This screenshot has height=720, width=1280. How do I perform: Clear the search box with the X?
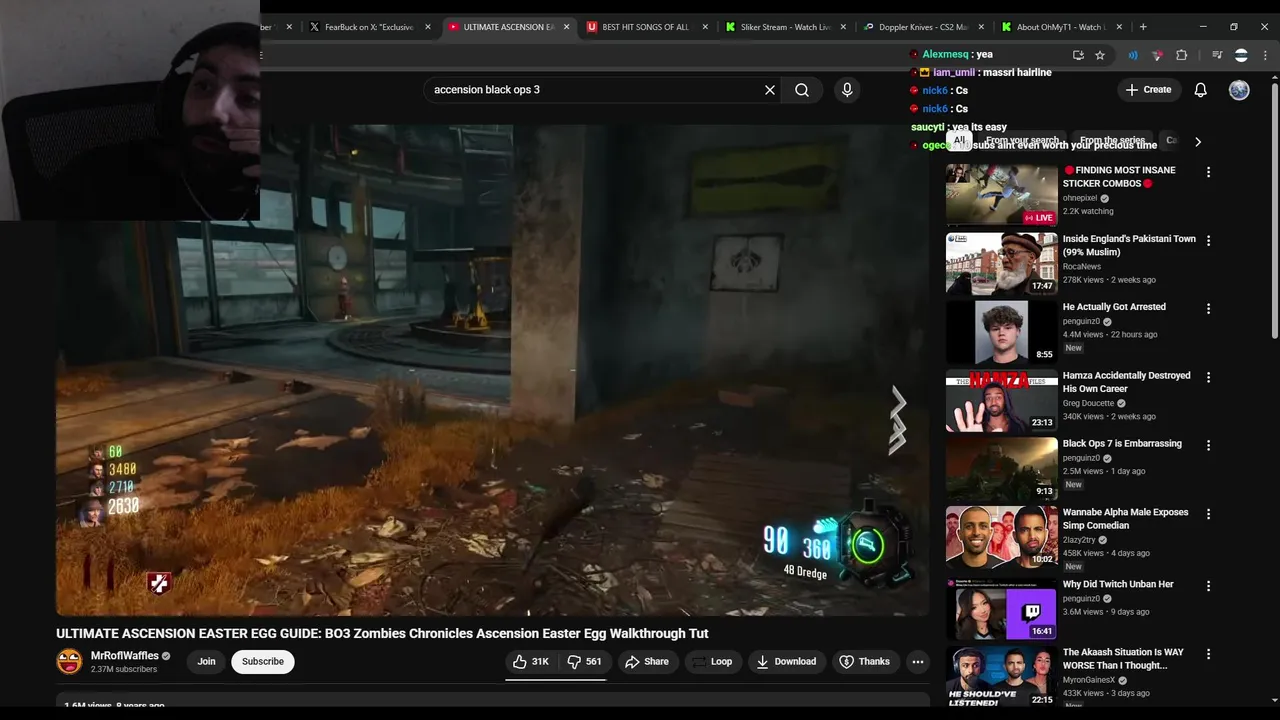pyautogui.click(x=770, y=90)
